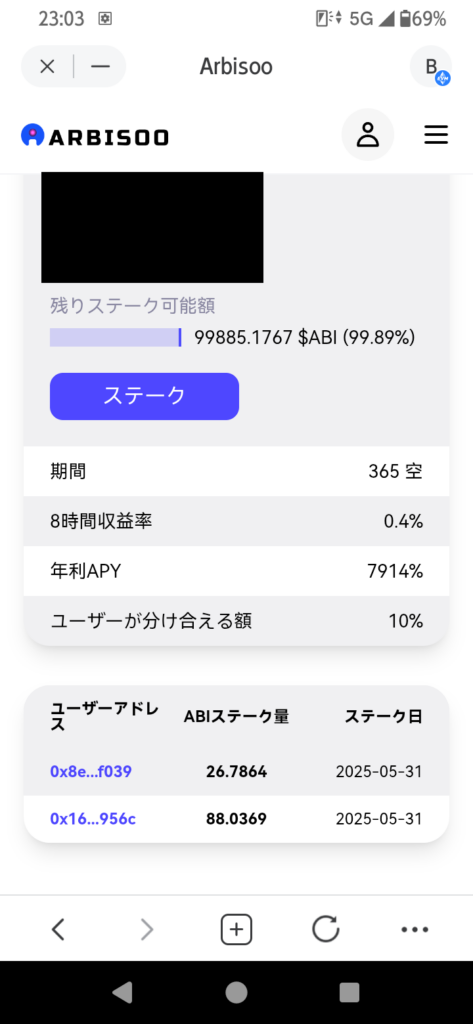Open address 0x8e...f039 link
The width and height of the screenshot is (473, 1024).
pos(91,772)
